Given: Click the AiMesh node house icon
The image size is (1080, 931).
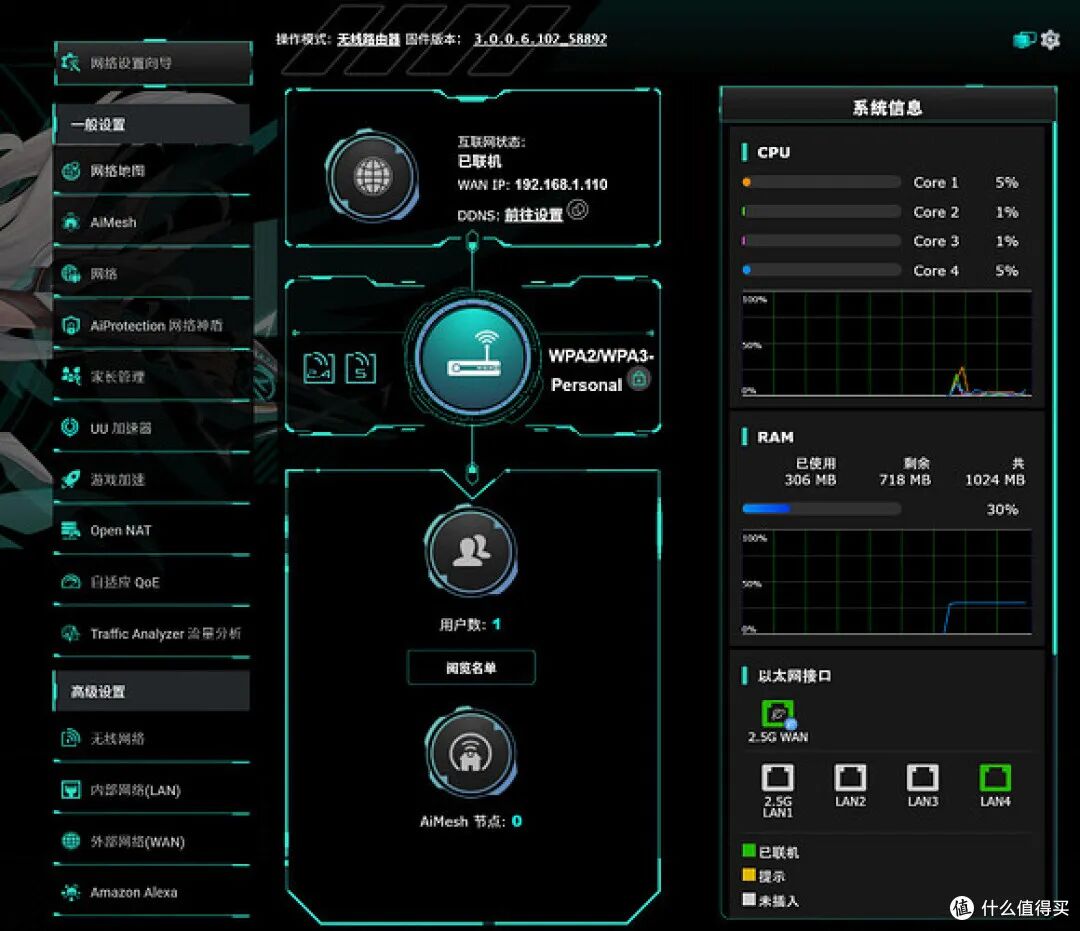Looking at the screenshot, I should point(472,753).
